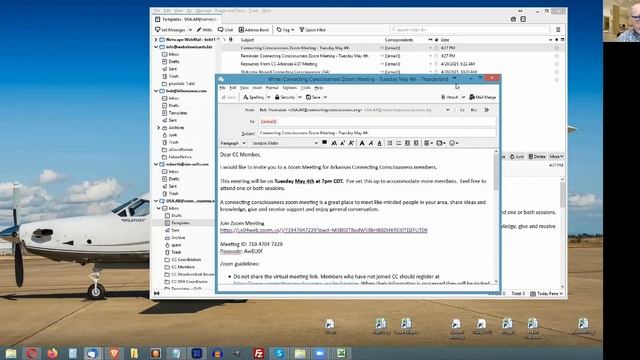
Task: Open compose window View menu
Action: (x=244, y=88)
